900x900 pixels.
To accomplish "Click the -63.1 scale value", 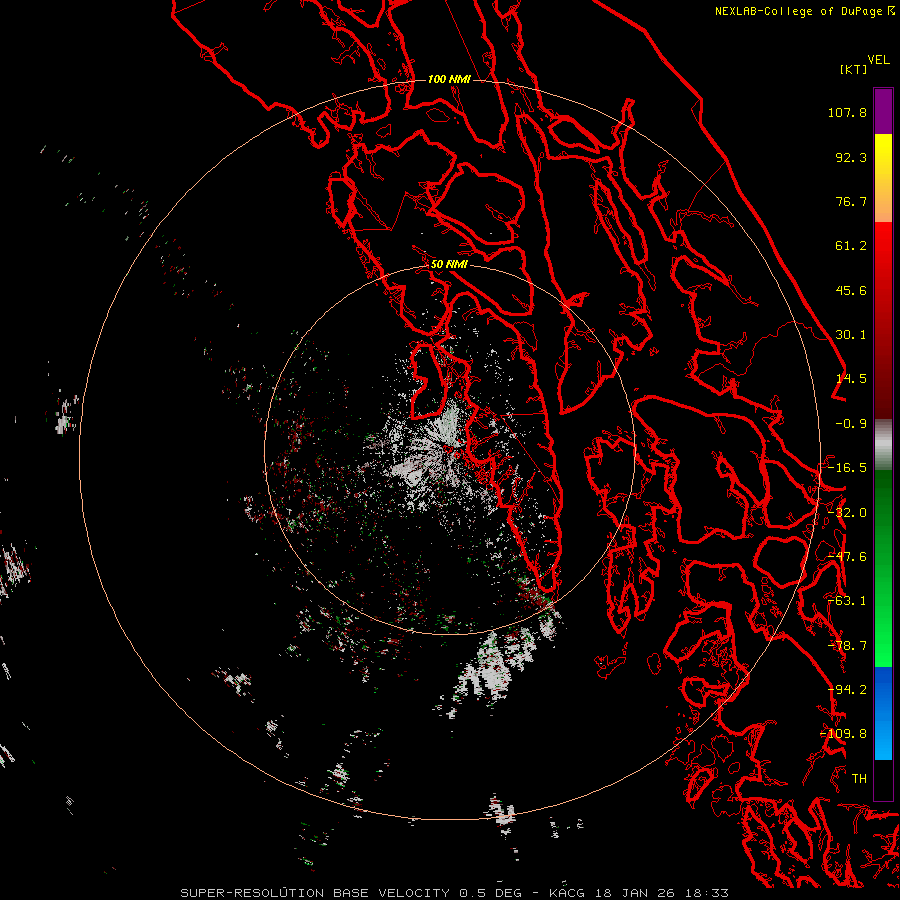I will coord(847,601).
